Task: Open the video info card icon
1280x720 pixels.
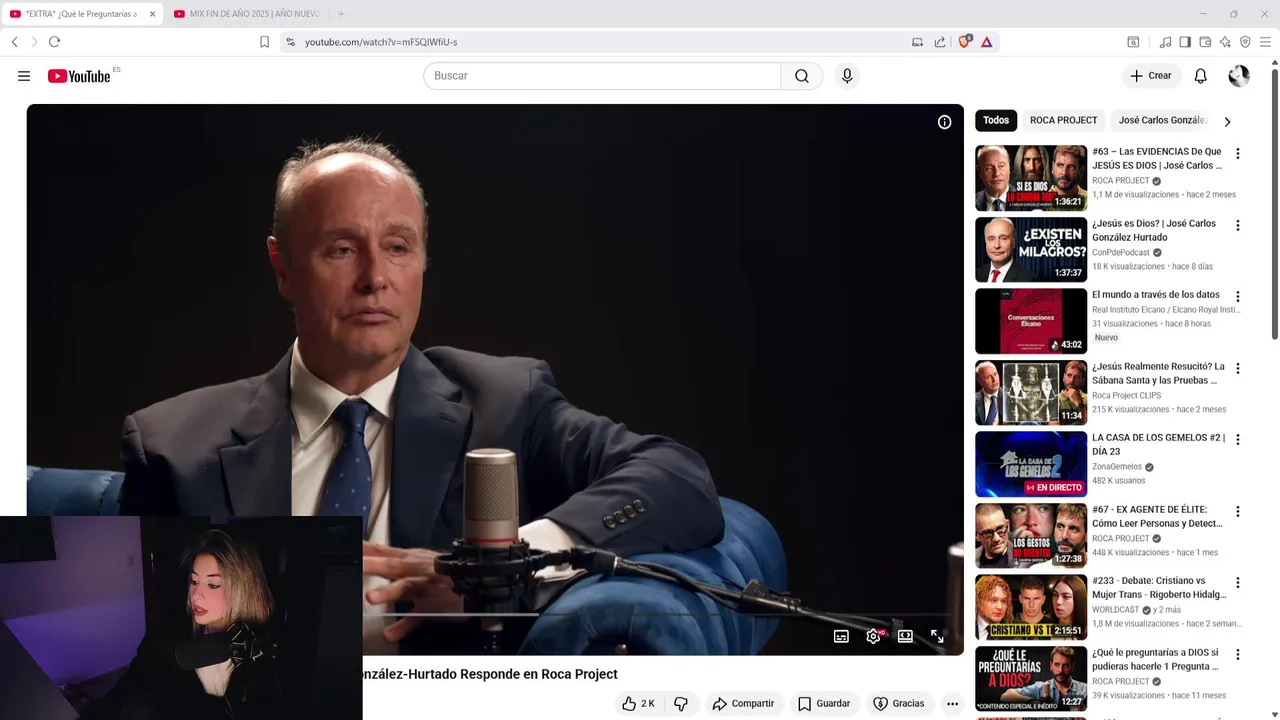Action: 944,122
